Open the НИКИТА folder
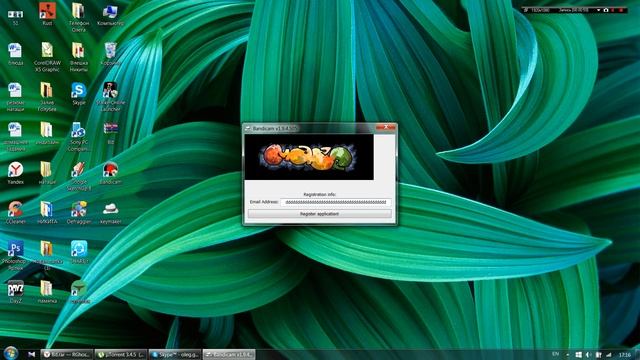This screenshot has height=360, width=640. [x=47, y=212]
